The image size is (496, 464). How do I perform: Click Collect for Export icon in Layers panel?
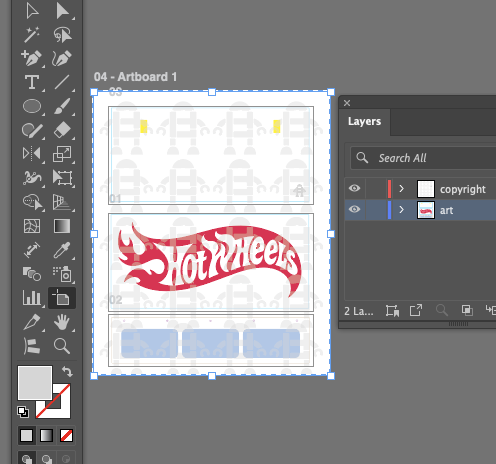[416, 311]
